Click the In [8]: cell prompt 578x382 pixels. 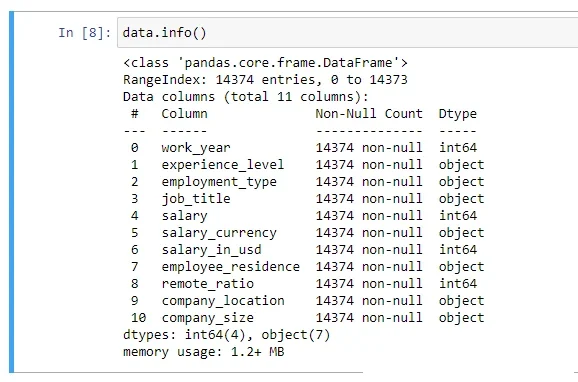pyautogui.click(x=84, y=33)
